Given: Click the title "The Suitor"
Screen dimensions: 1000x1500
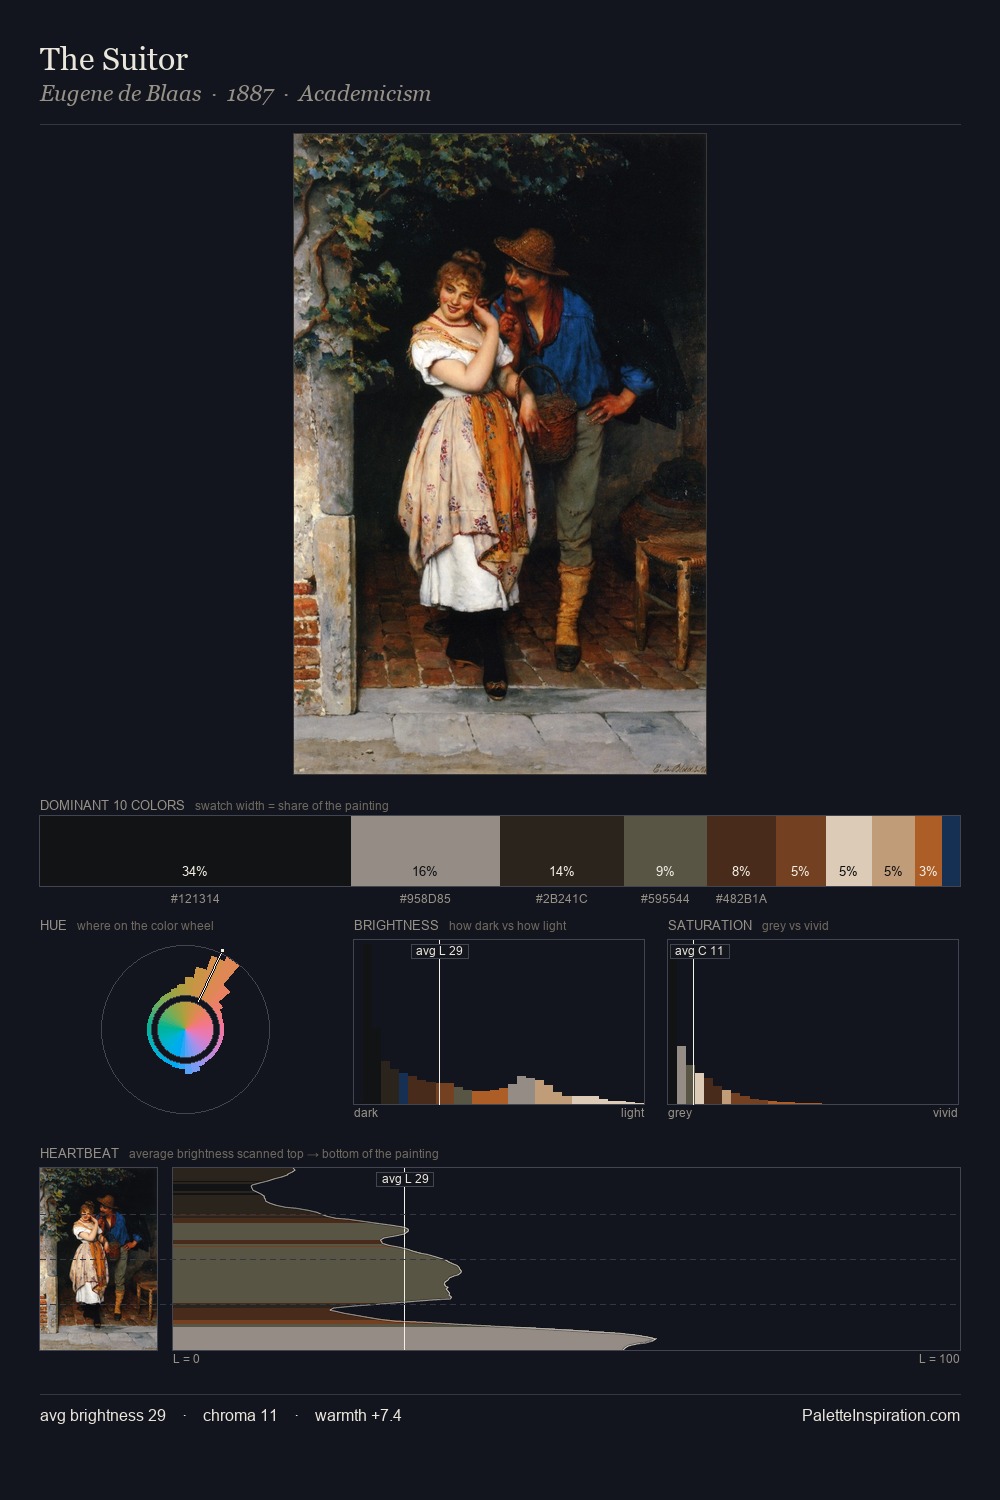Looking at the screenshot, I should pos(114,59).
